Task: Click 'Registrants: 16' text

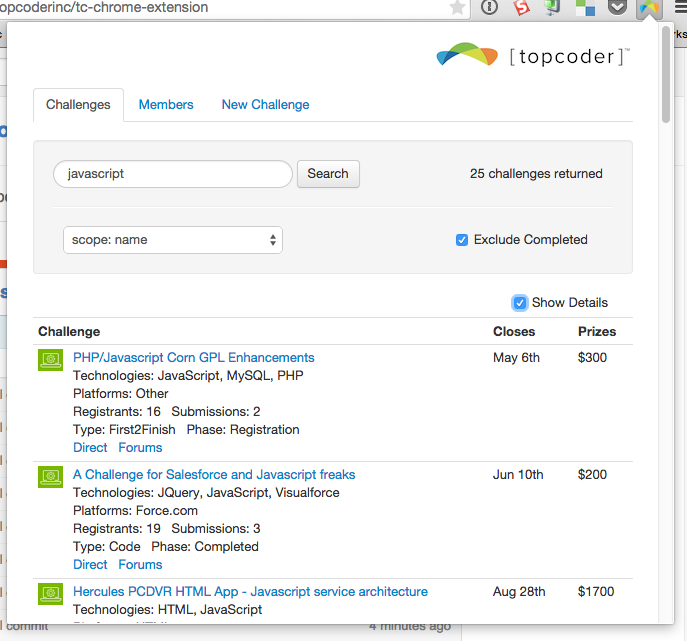Action: pos(117,411)
